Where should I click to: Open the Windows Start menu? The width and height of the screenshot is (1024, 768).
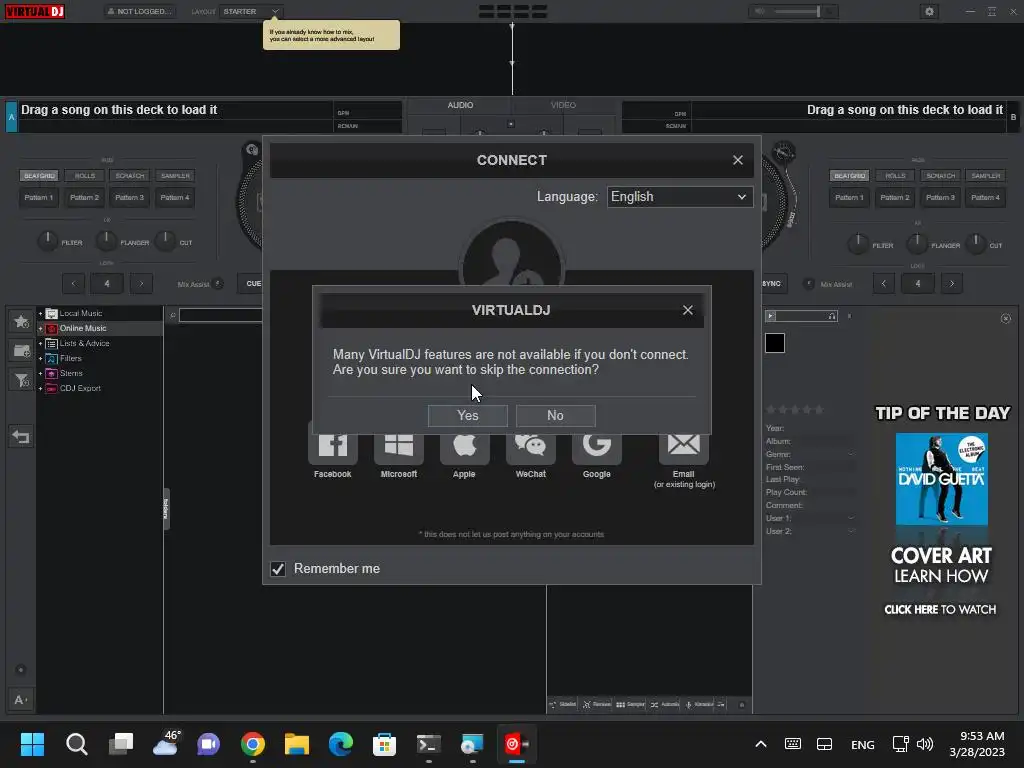tap(32, 744)
